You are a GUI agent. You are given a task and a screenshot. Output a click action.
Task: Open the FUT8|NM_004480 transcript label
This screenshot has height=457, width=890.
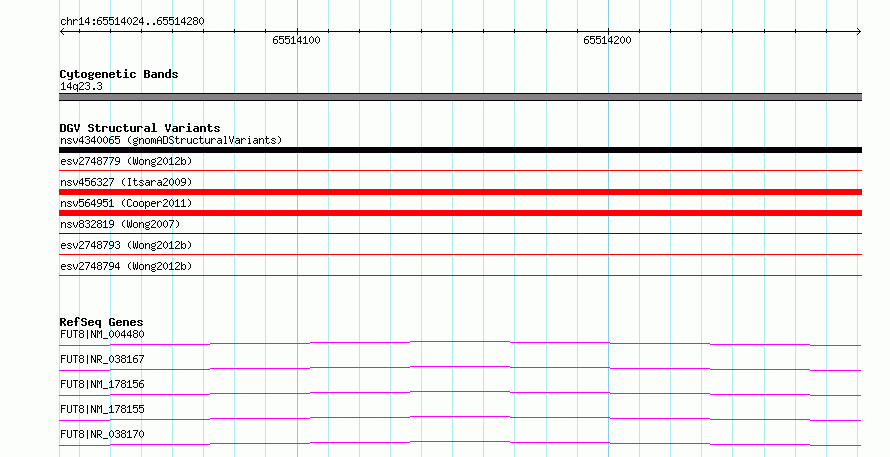pyautogui.click(x=102, y=334)
